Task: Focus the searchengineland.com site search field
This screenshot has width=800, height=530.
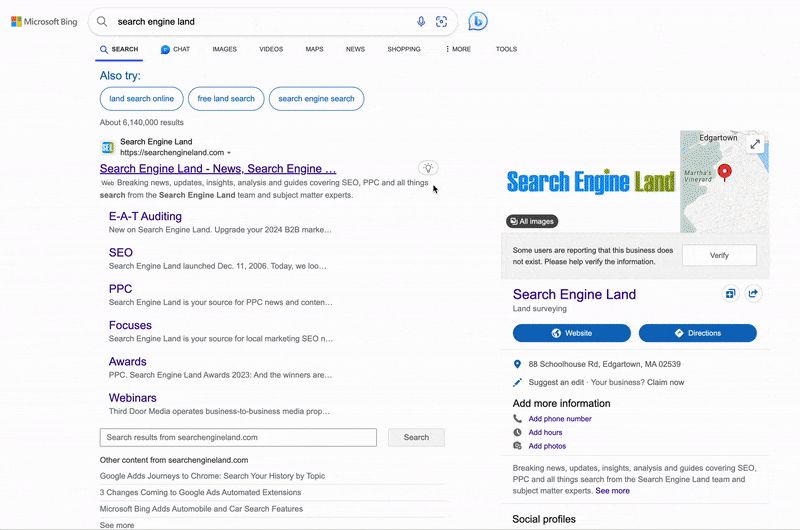Action: click(x=238, y=437)
